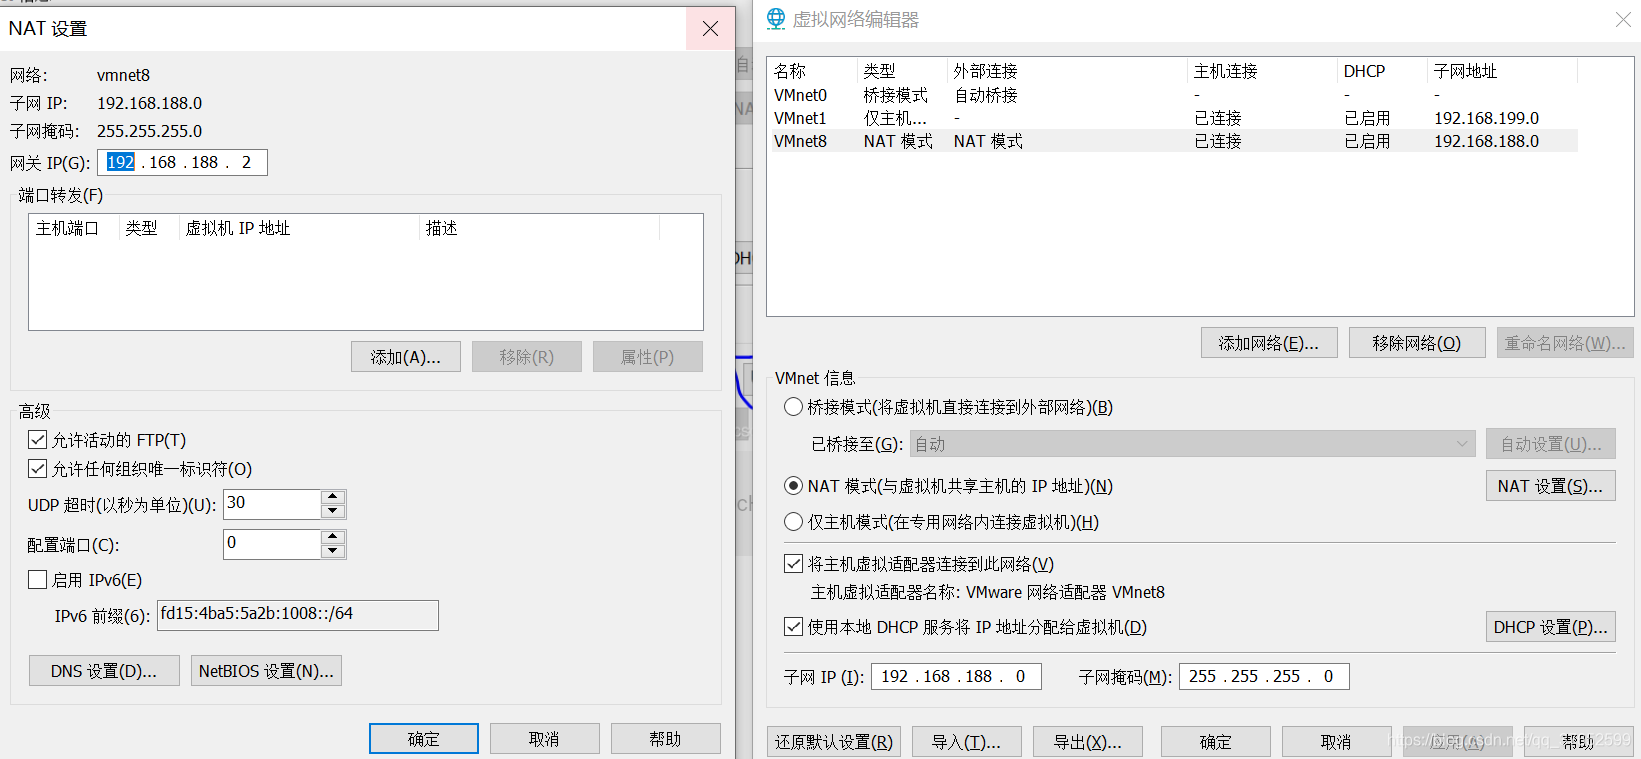Toggle 允许活动的 FTP checkbox
Screen dimensions: 1641x759
click(38, 439)
